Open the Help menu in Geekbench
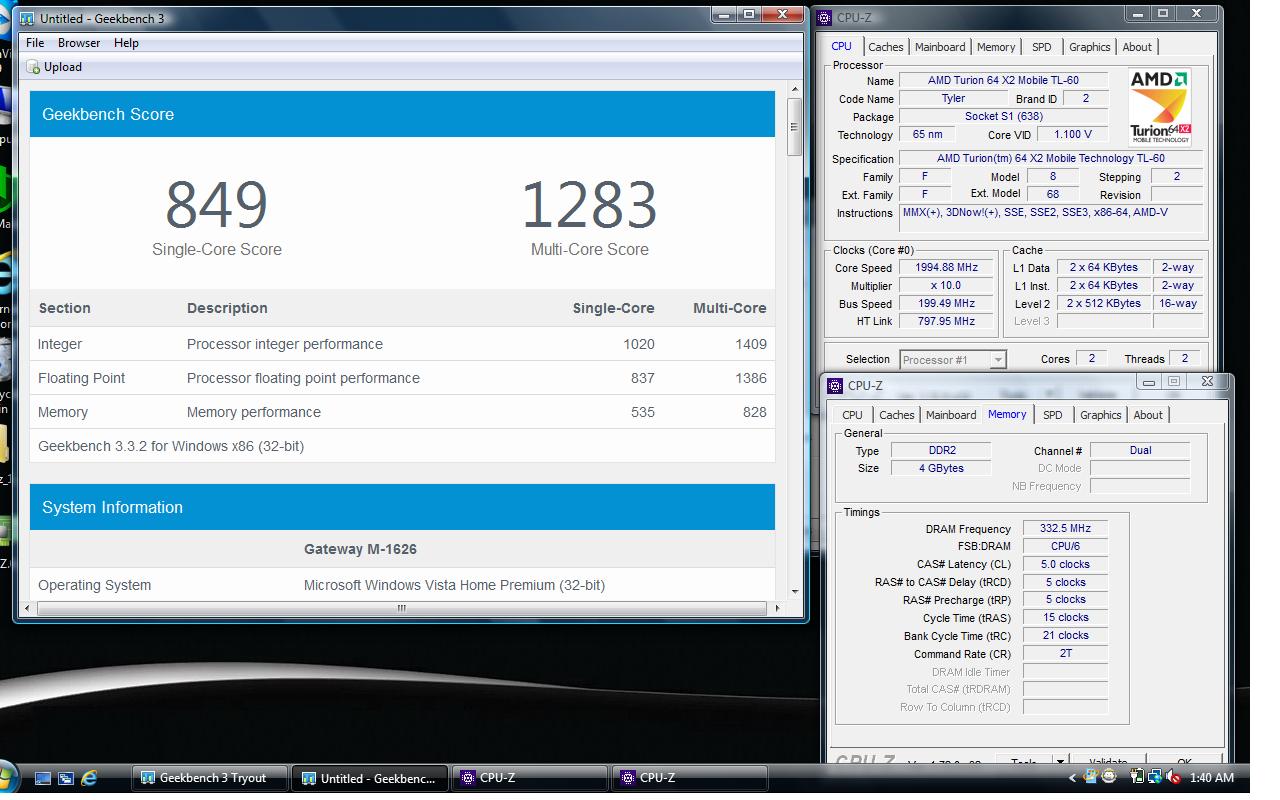Image resolution: width=1280 pixels, height=800 pixels. pyautogui.click(x=126, y=43)
